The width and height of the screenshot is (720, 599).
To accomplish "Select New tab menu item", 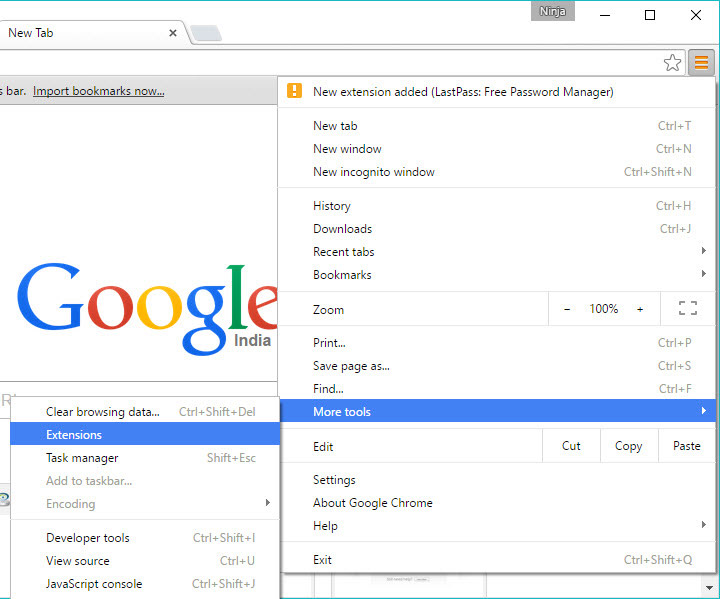I will (498, 126).
